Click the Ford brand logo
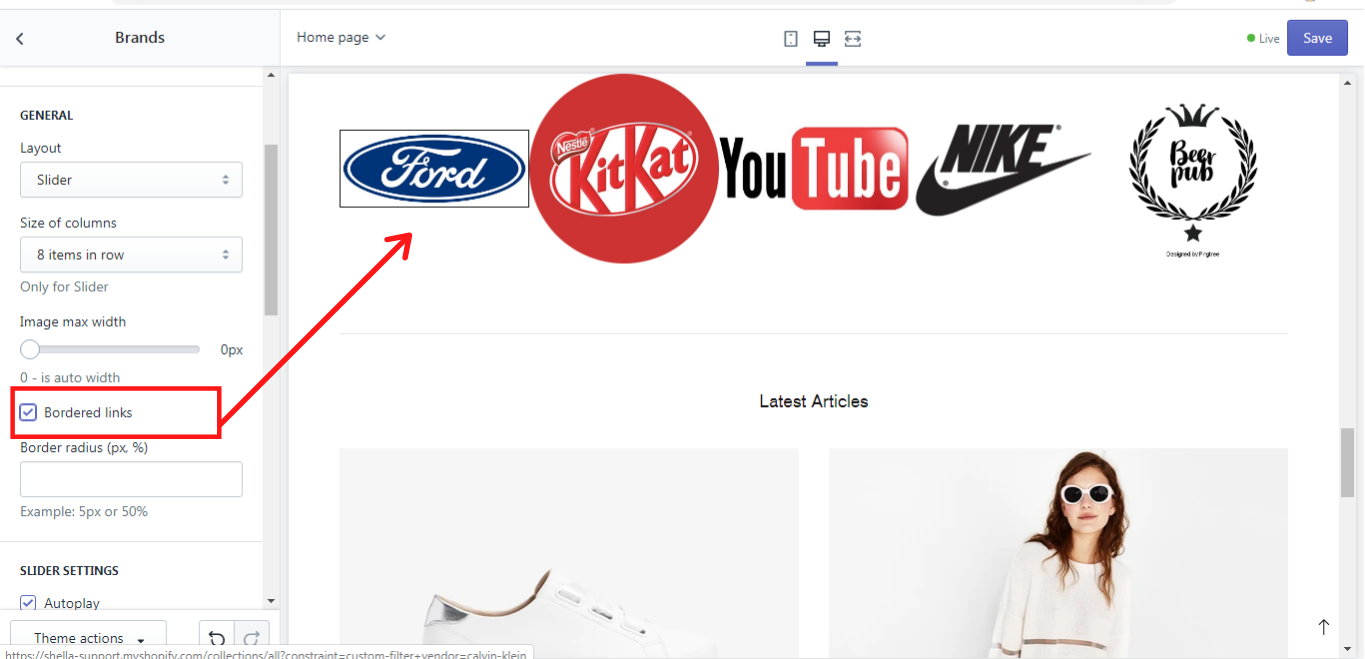The image size is (1365, 659). coord(434,169)
